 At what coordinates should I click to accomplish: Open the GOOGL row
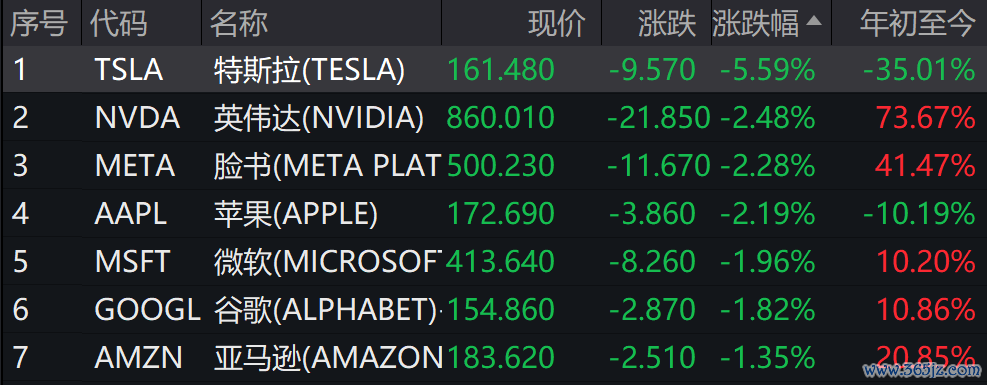(494, 310)
